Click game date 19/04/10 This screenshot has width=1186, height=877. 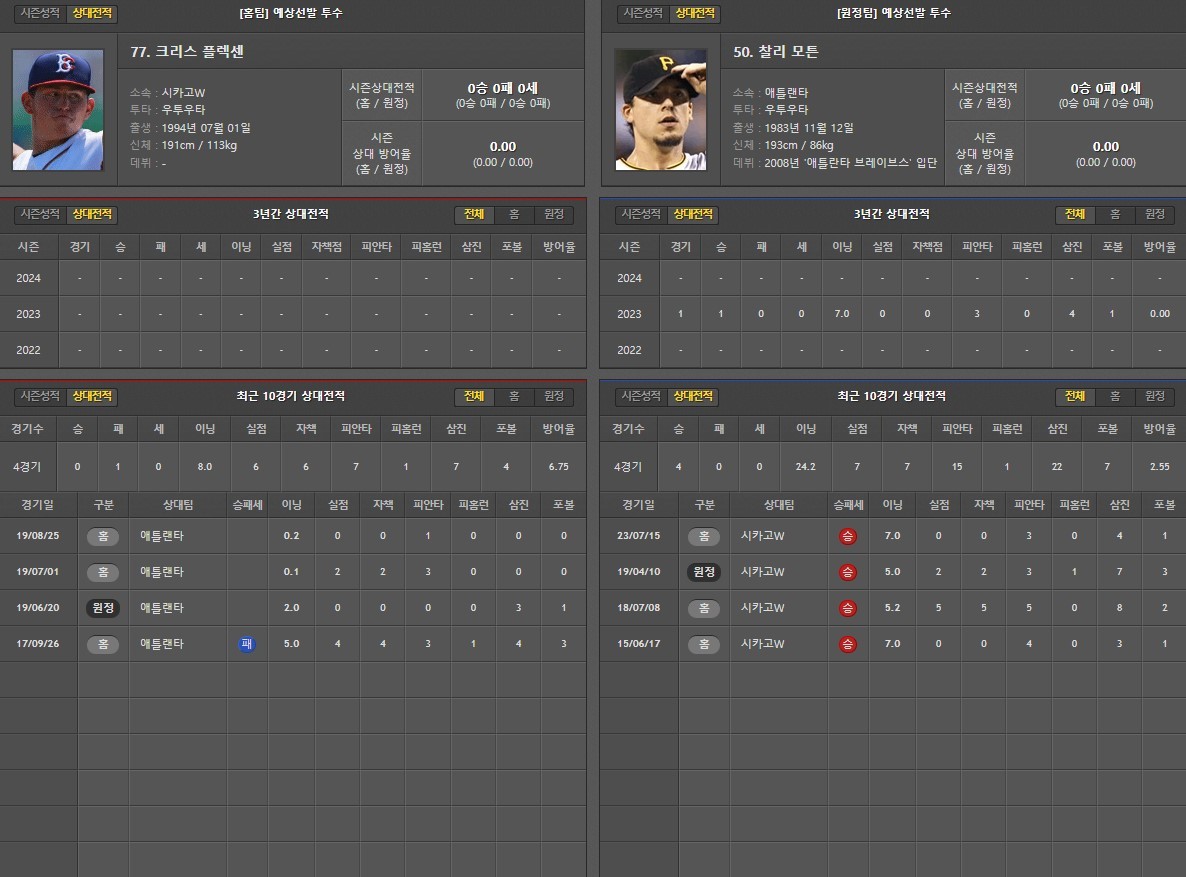click(638, 571)
